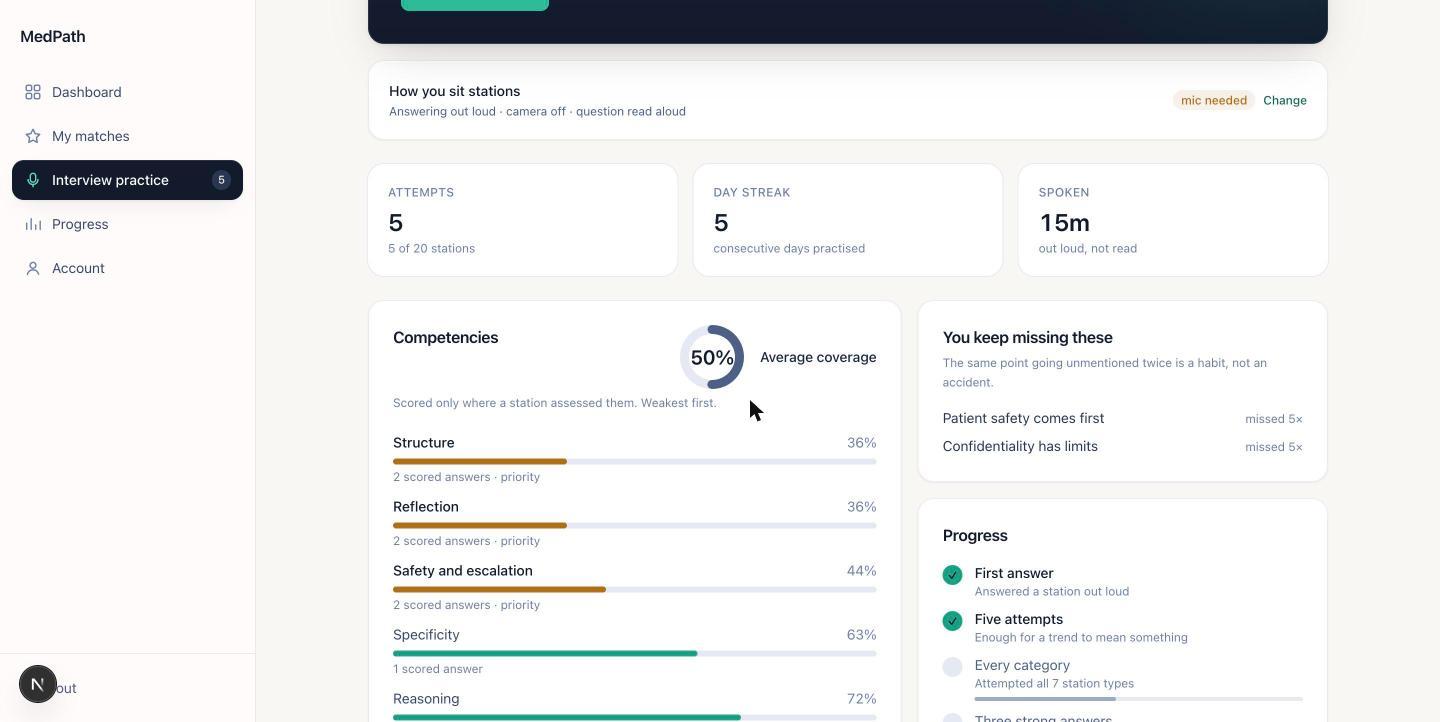Click Answering out loud settings description
Screen dimensions: 1440x722
(x=537, y=111)
